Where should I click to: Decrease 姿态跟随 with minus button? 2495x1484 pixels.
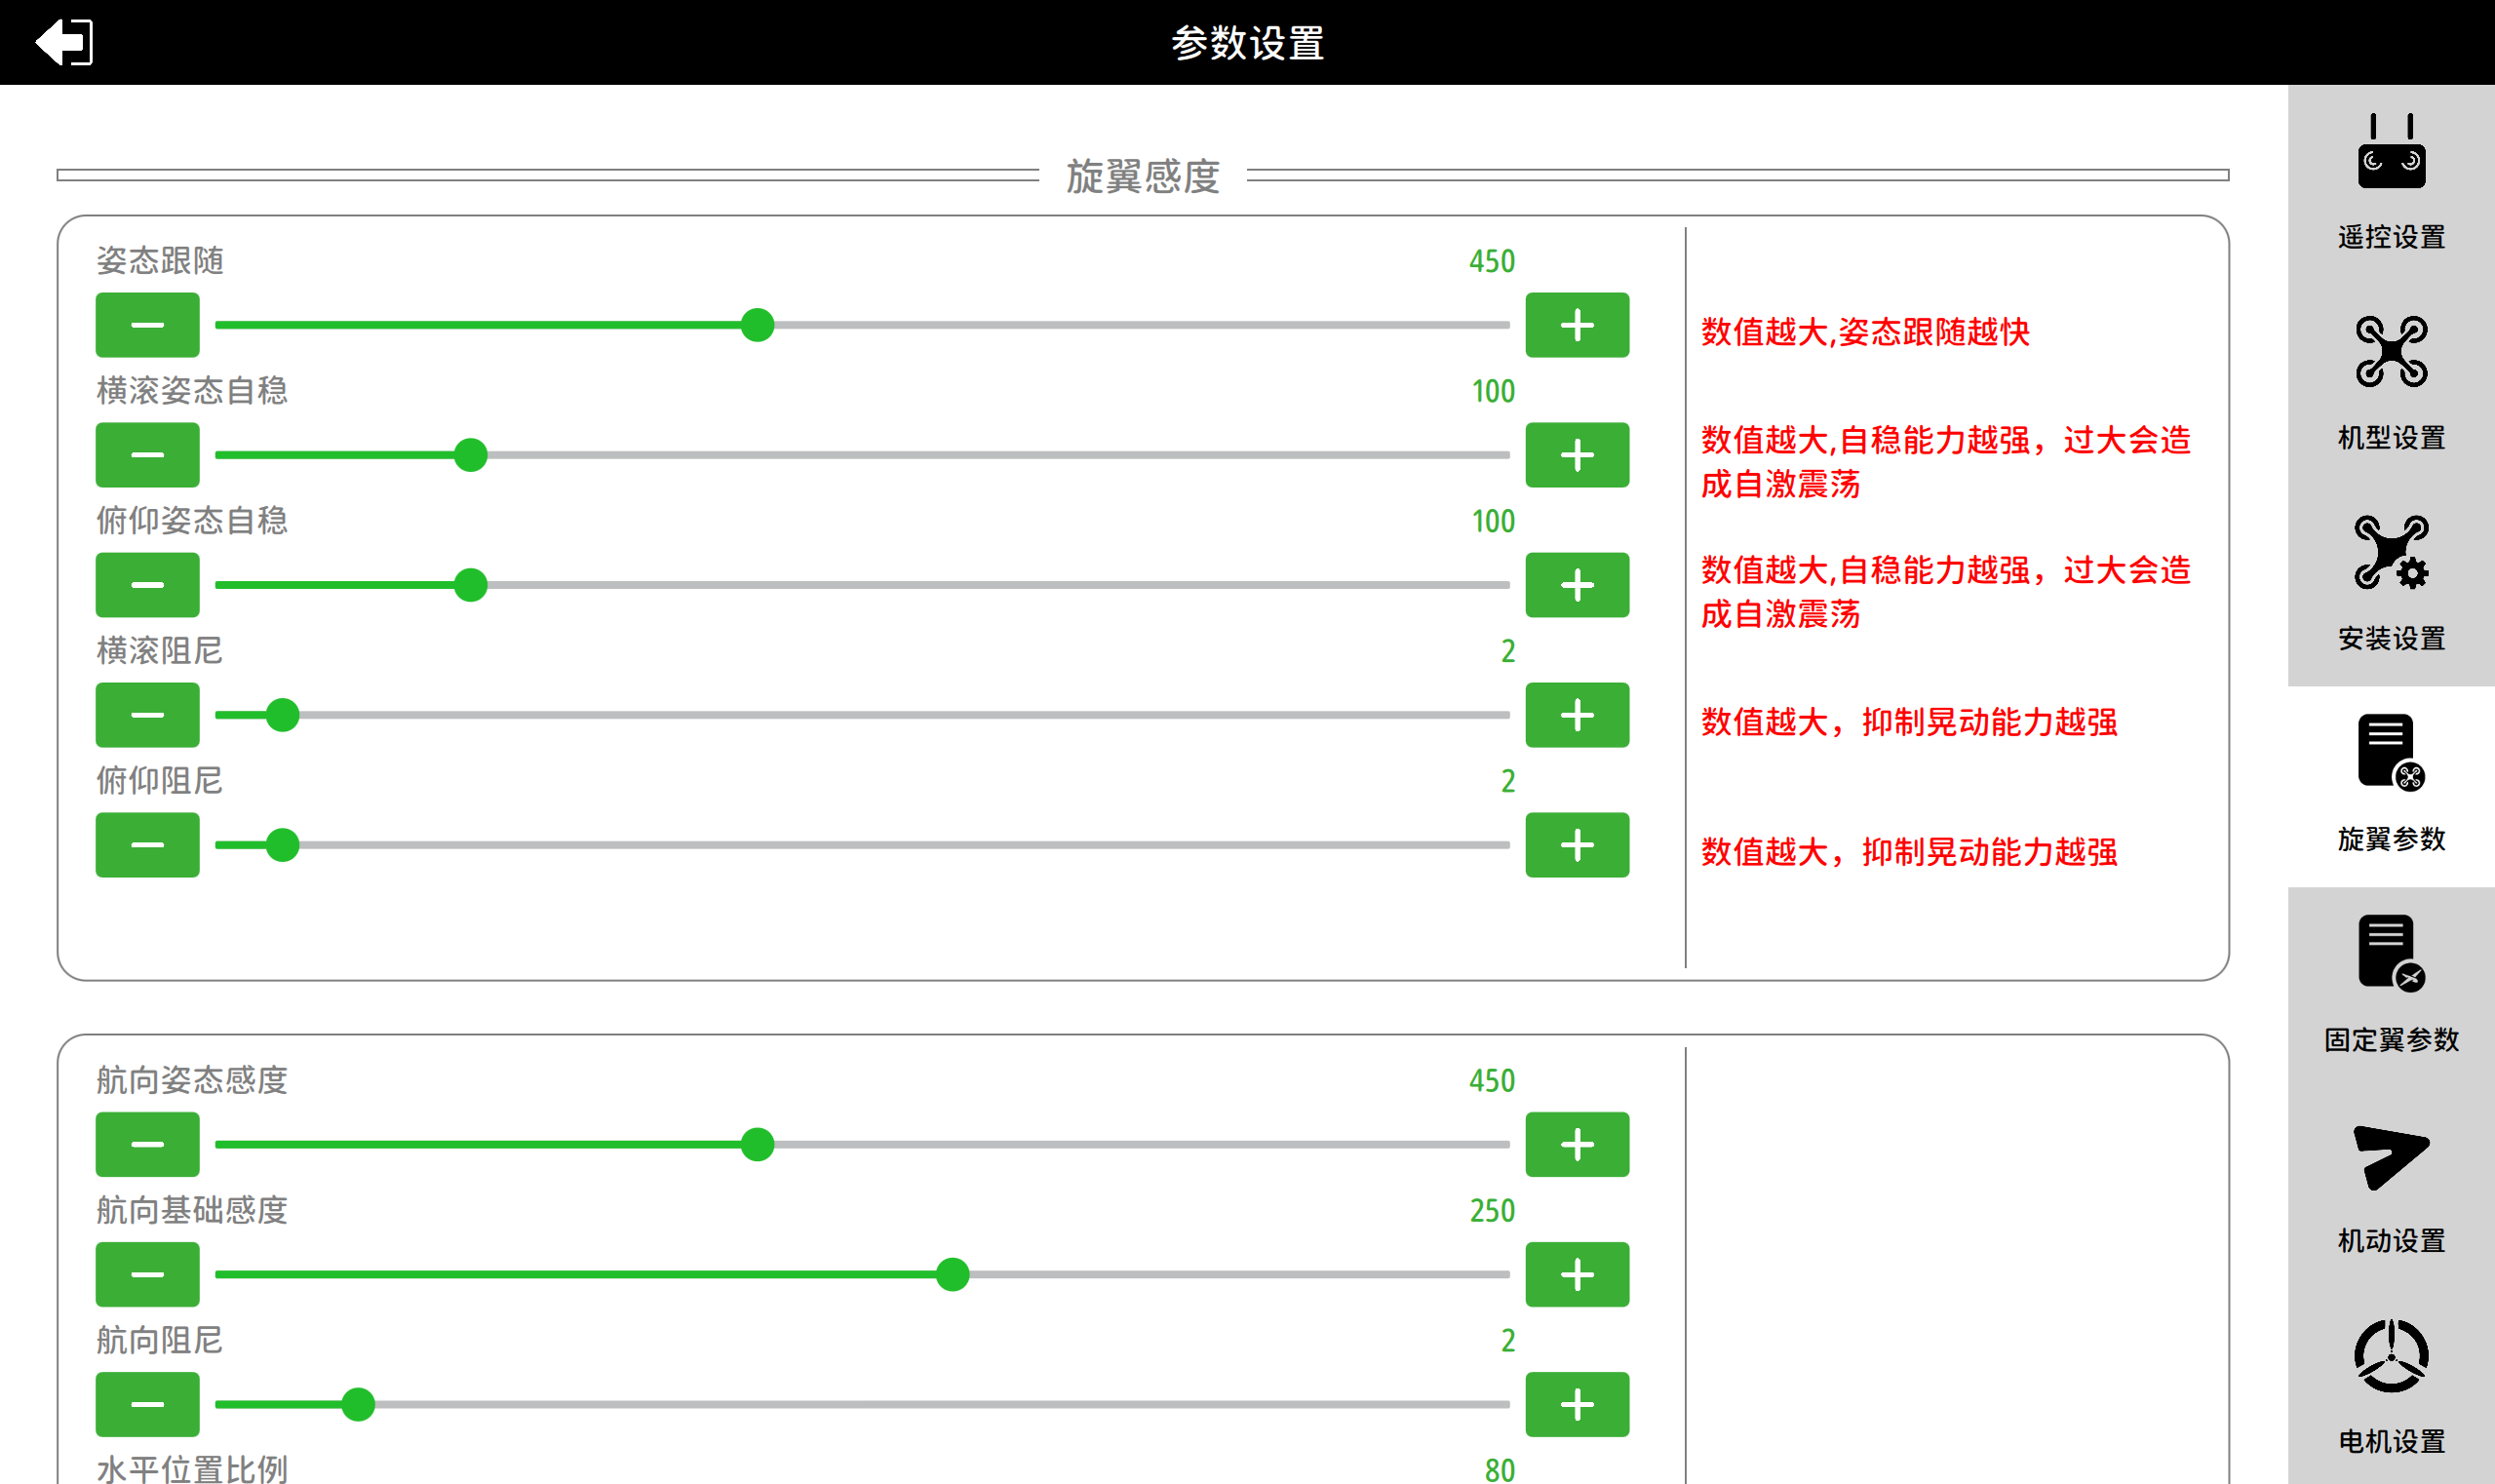[147, 325]
